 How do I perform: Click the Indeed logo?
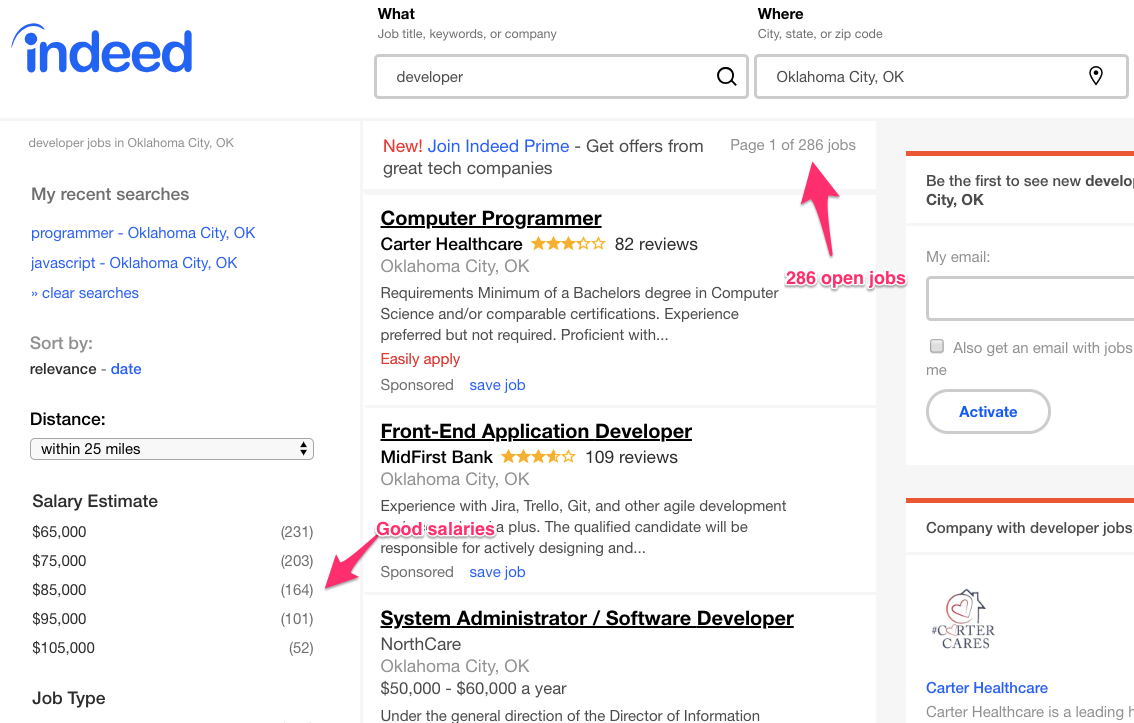(102, 50)
